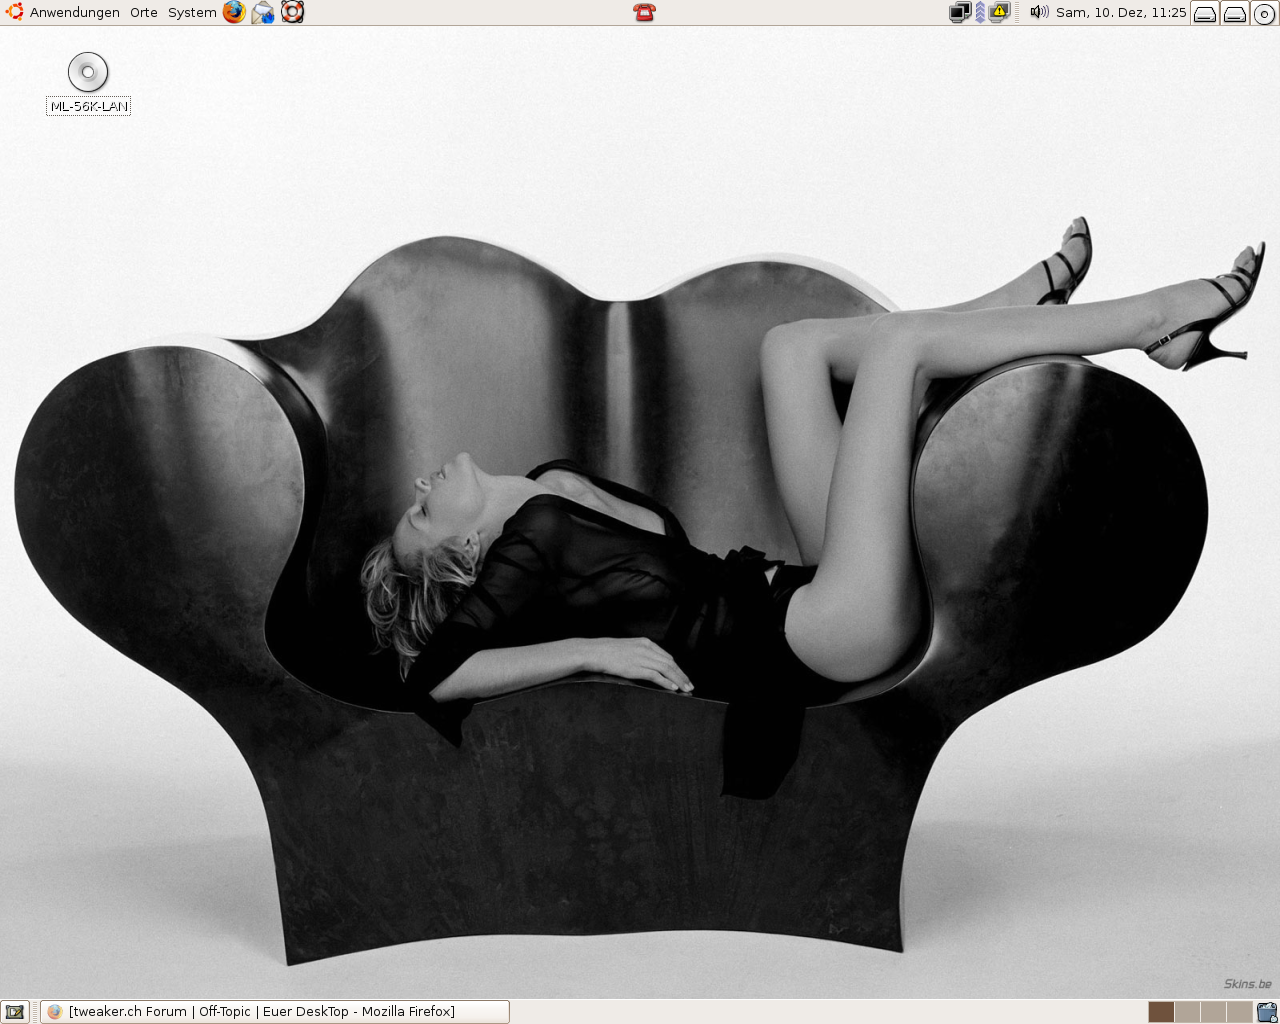Click the lifebuoy help icon
The height and width of the screenshot is (1024, 1280).
(x=292, y=12)
